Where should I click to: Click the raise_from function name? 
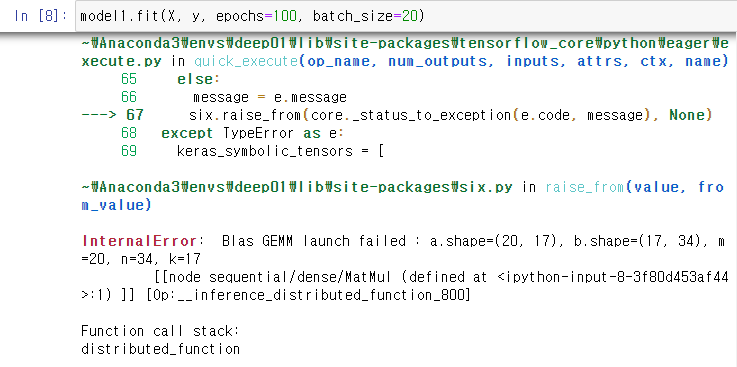(x=584, y=187)
